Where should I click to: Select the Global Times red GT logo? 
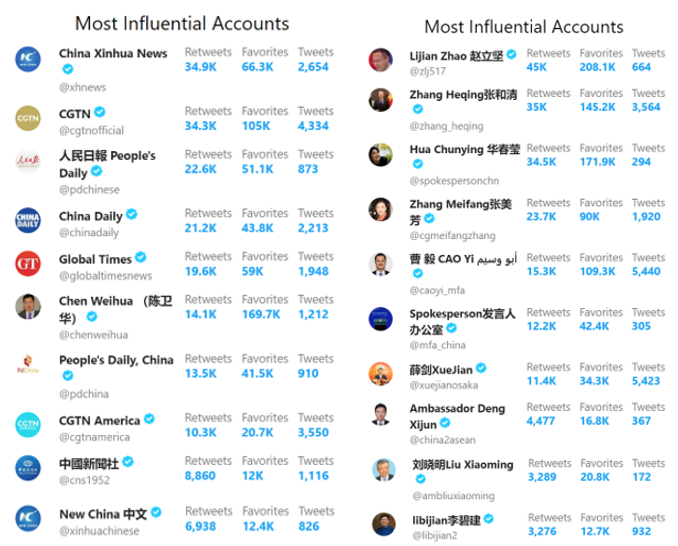click(28, 263)
